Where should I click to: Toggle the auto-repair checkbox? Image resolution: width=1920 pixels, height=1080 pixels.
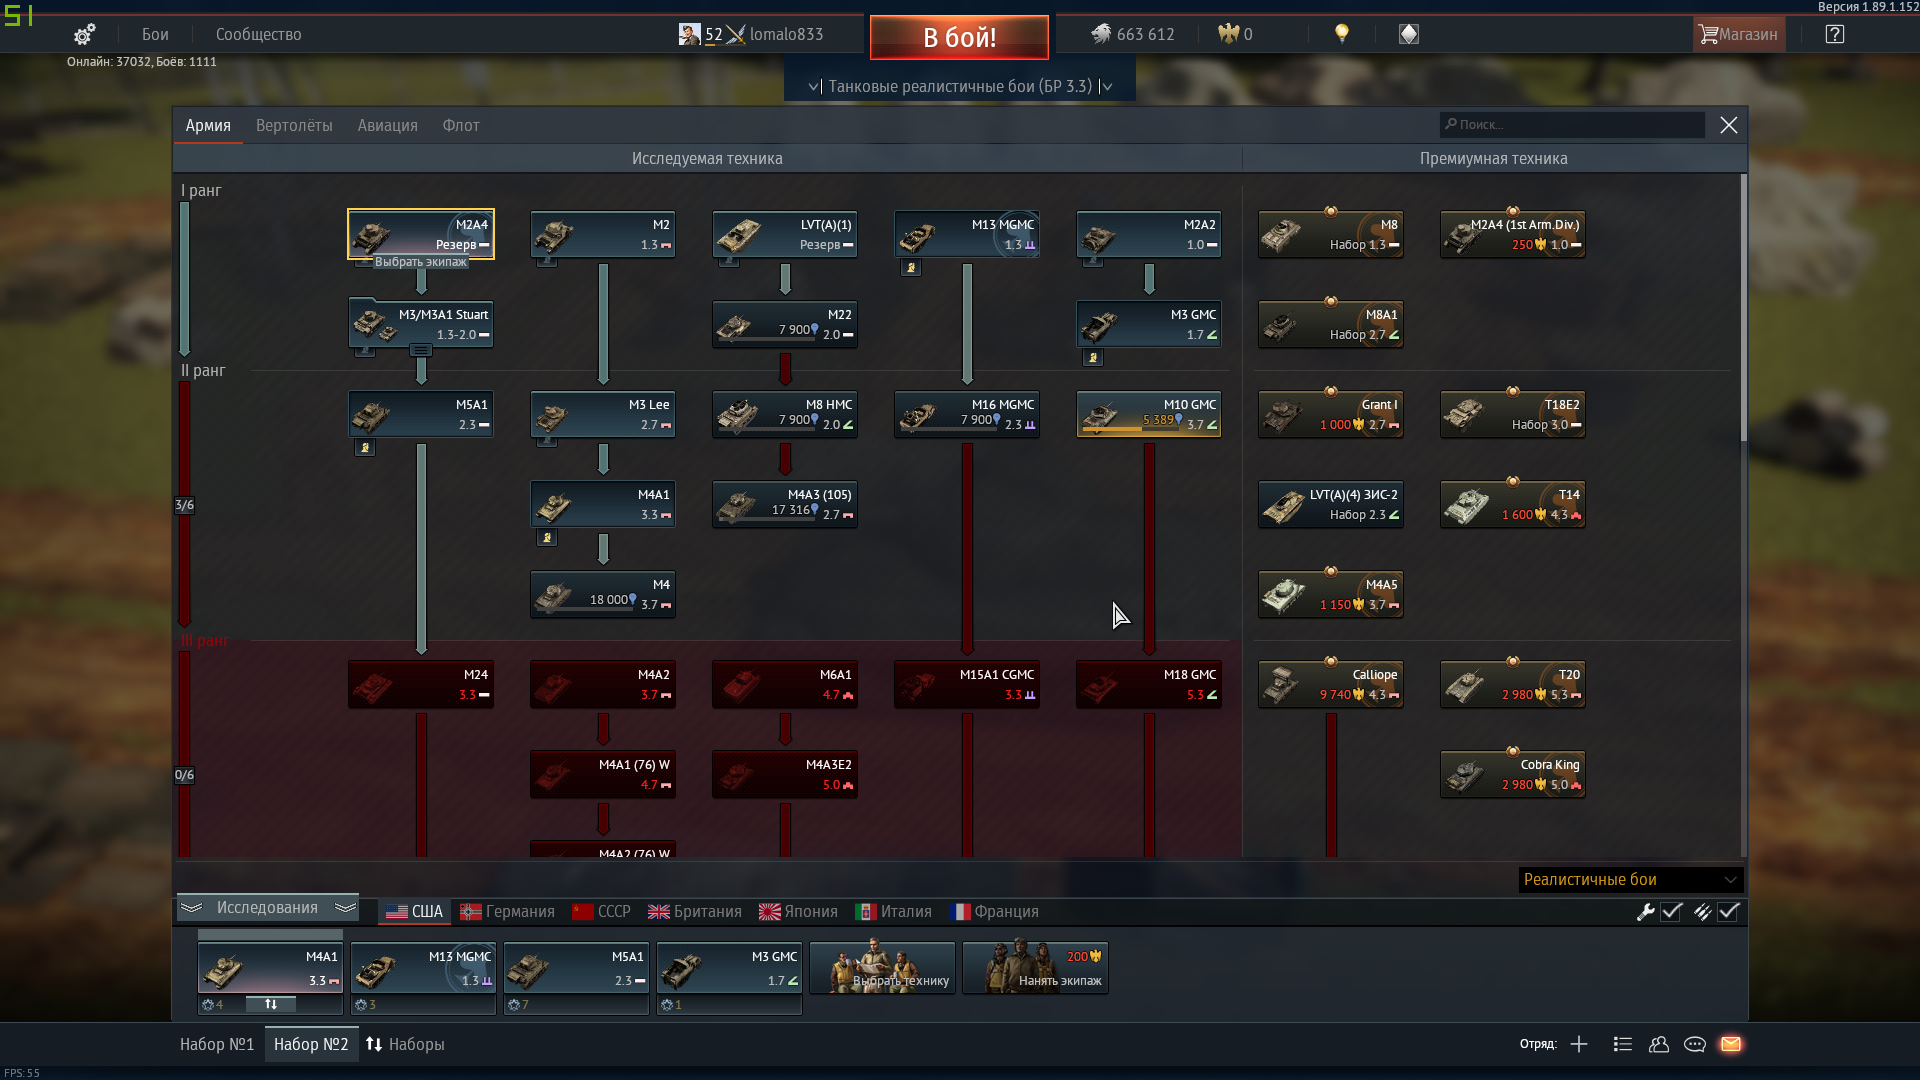point(1671,911)
